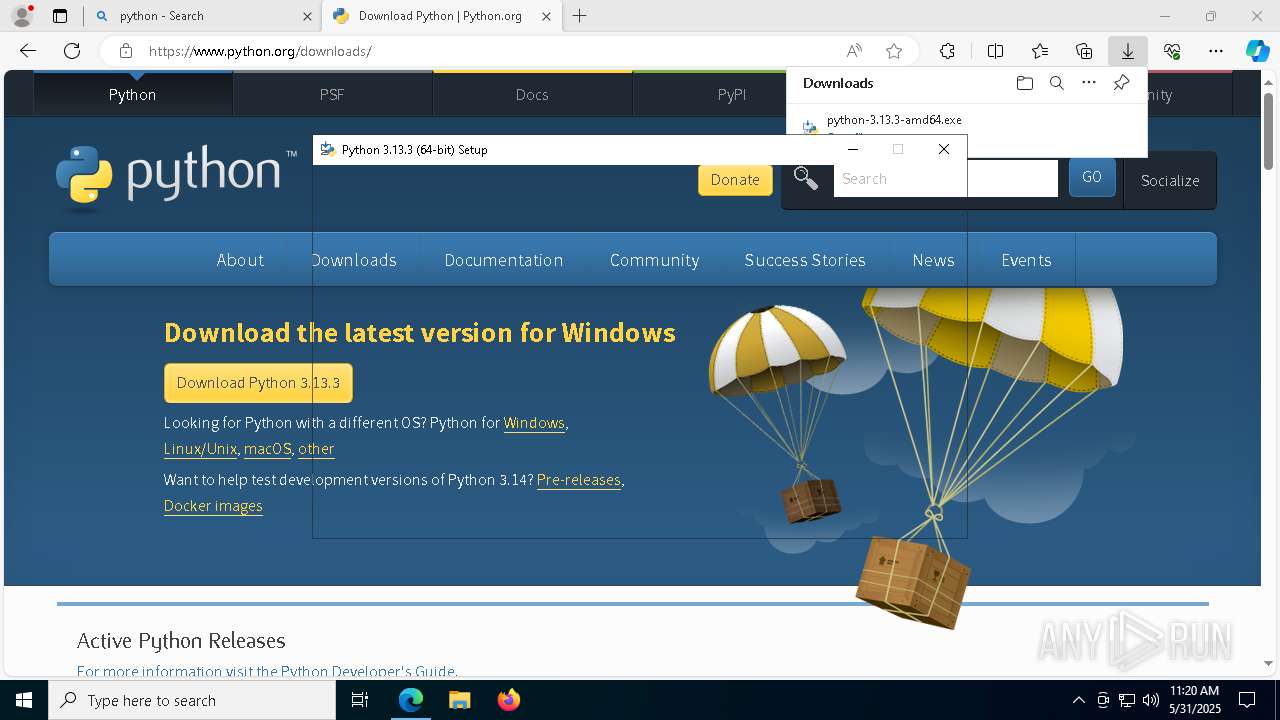Open browser essentials heart icon
Image resolution: width=1280 pixels, height=720 pixels.
click(1172, 51)
